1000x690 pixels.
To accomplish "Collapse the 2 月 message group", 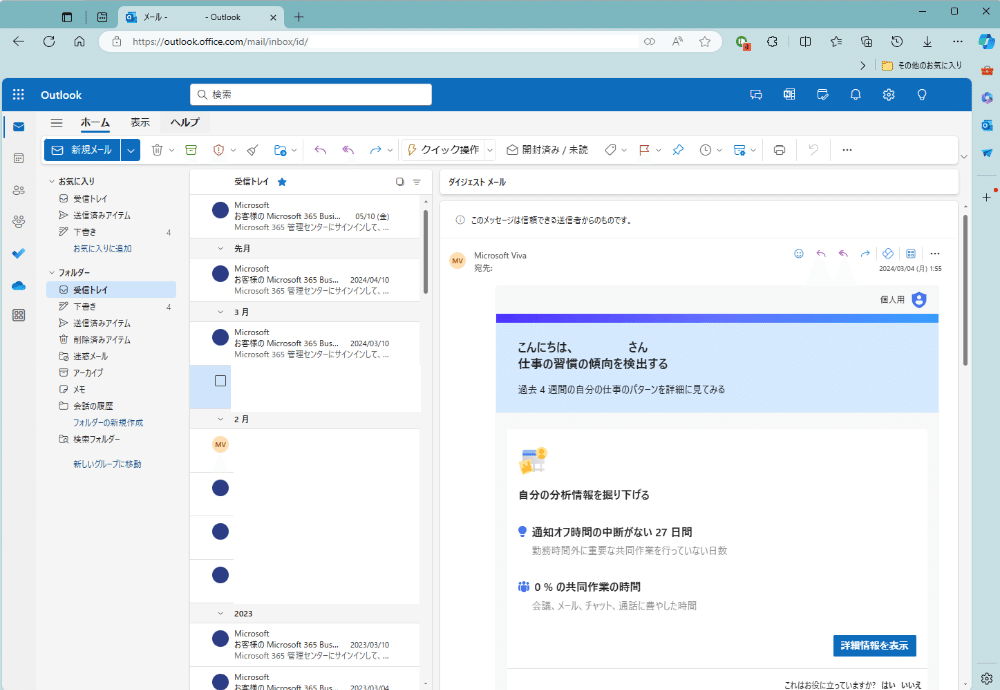I will coord(221,419).
